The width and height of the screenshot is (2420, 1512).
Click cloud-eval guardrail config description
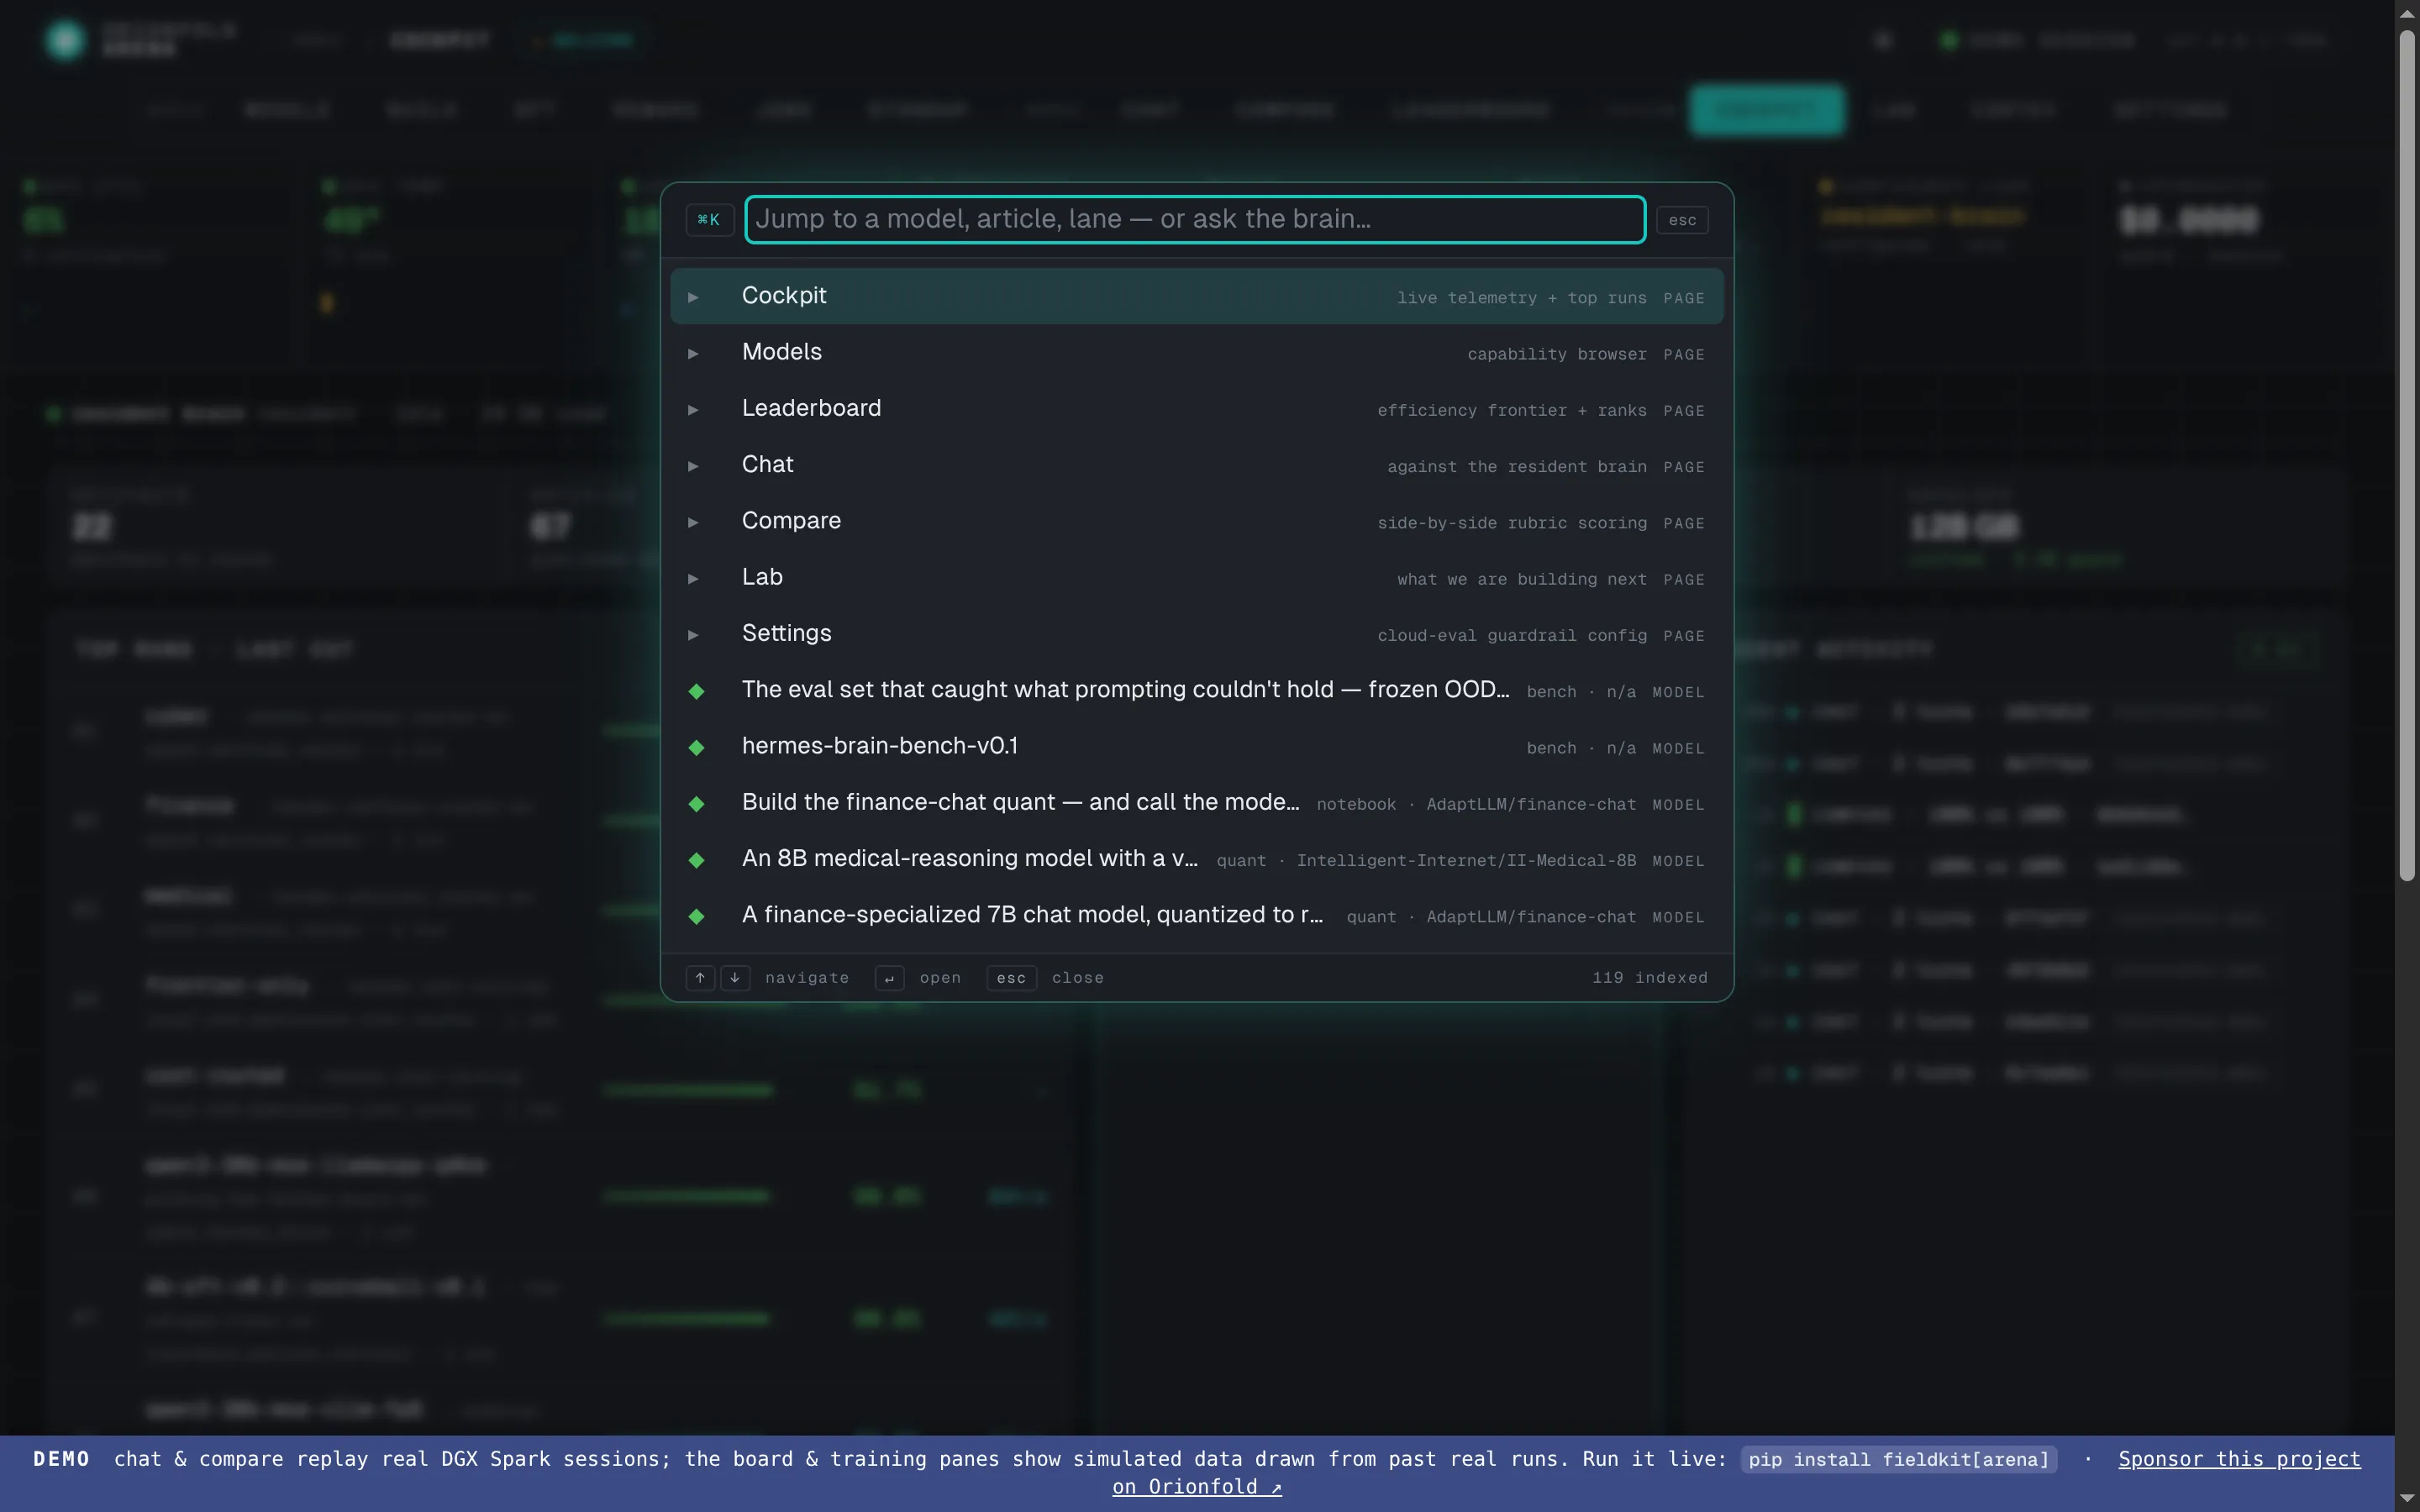[1511, 636]
